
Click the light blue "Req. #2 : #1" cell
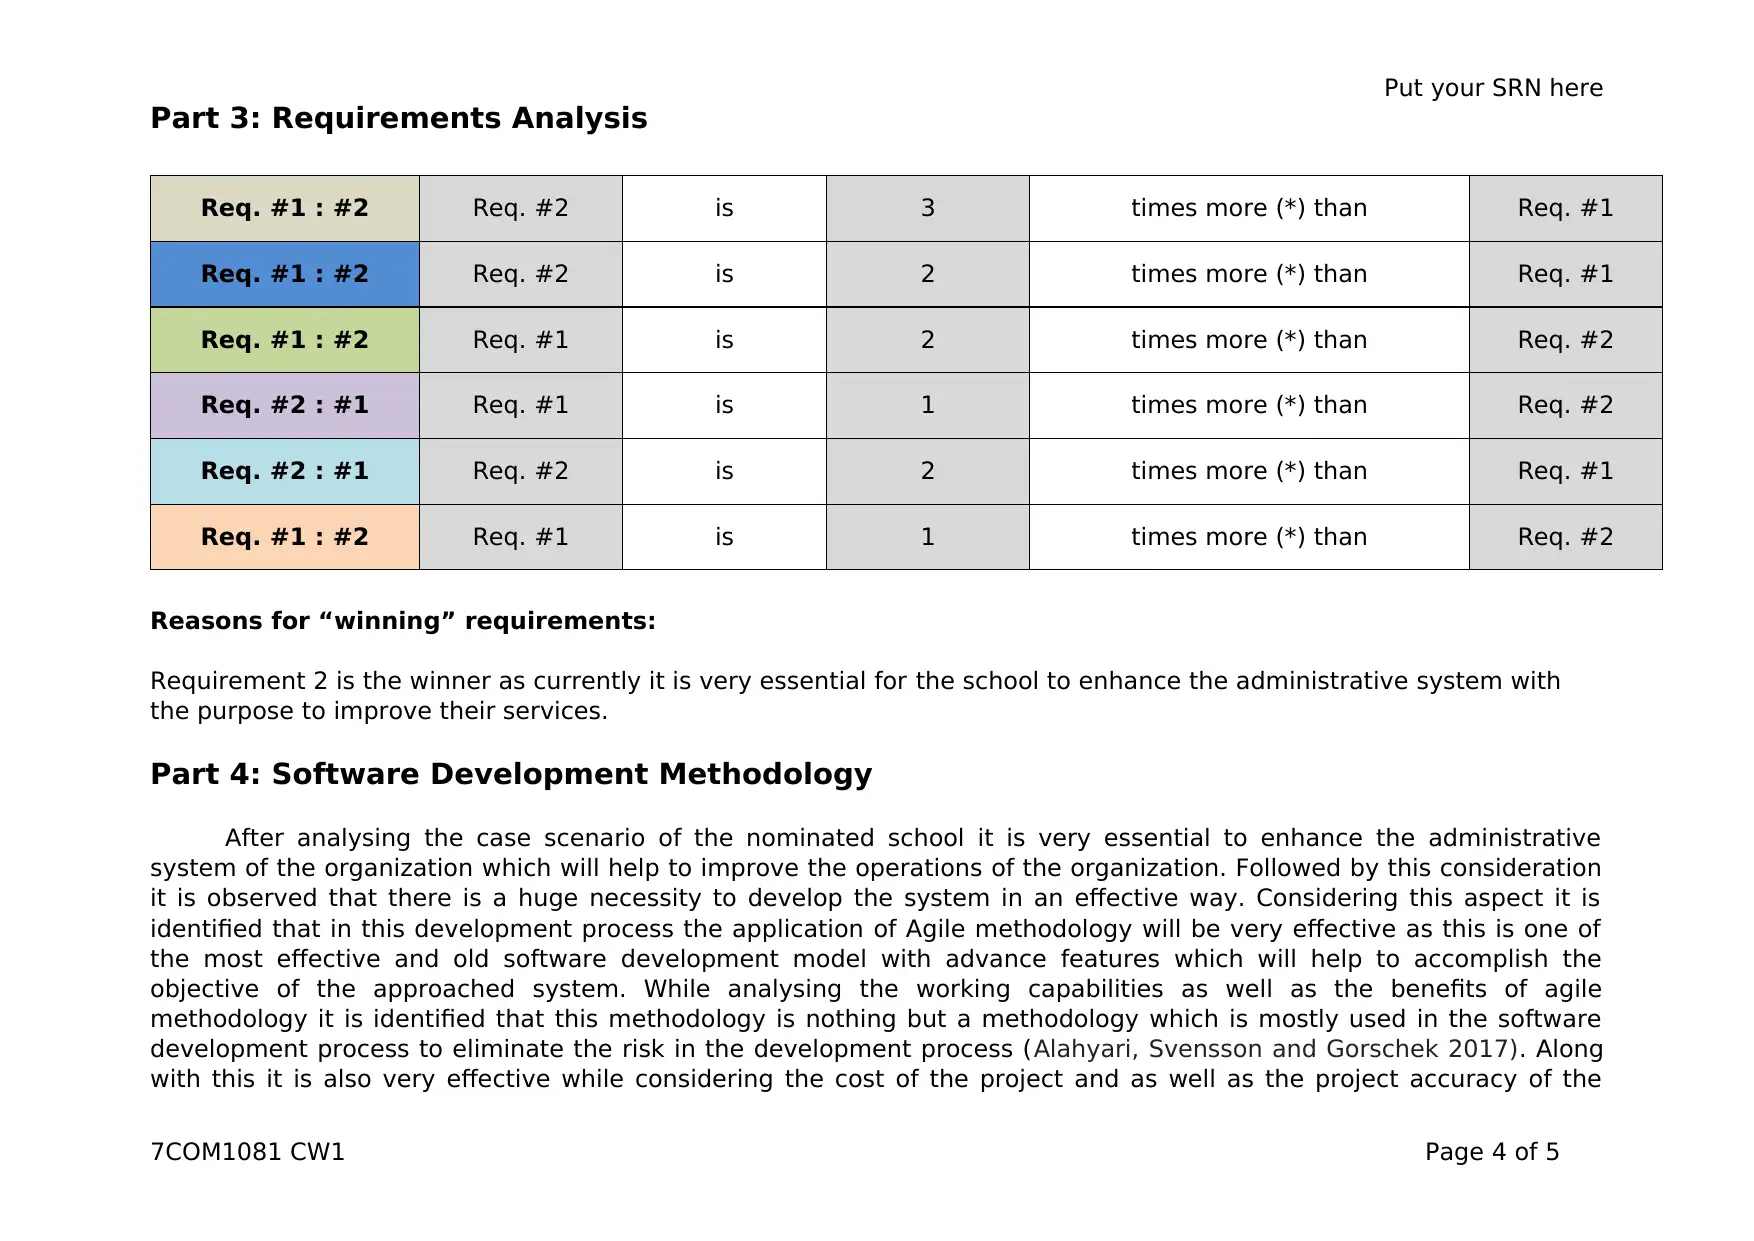pyautogui.click(x=285, y=471)
